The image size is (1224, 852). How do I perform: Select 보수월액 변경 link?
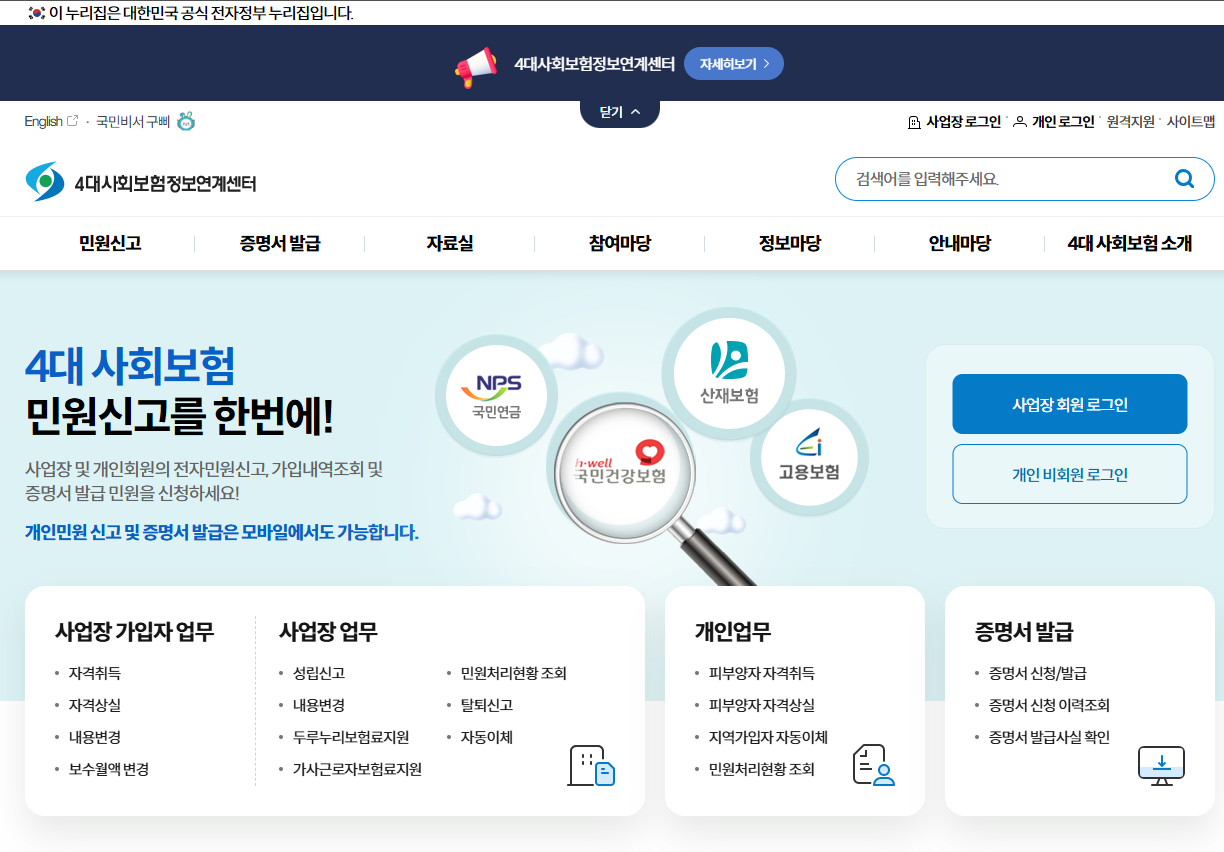[x=109, y=769]
